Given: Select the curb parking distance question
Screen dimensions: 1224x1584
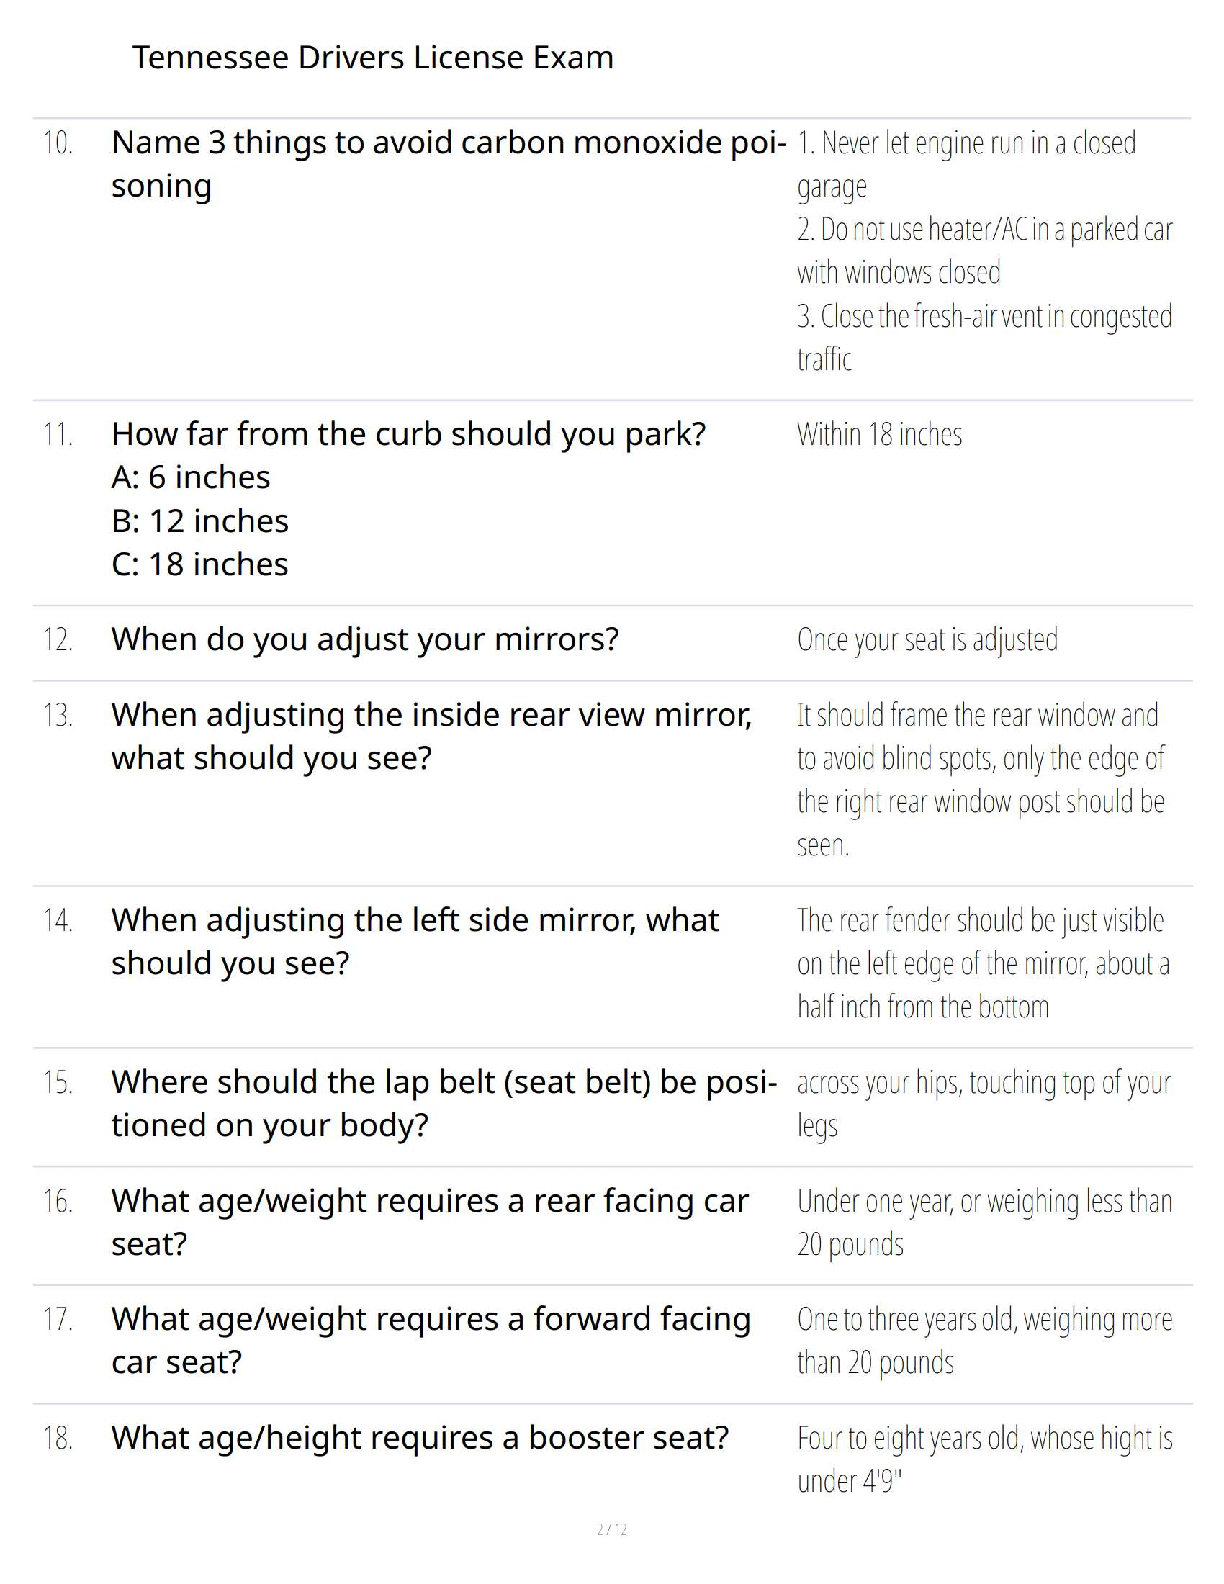Looking at the screenshot, I should click(x=408, y=434).
